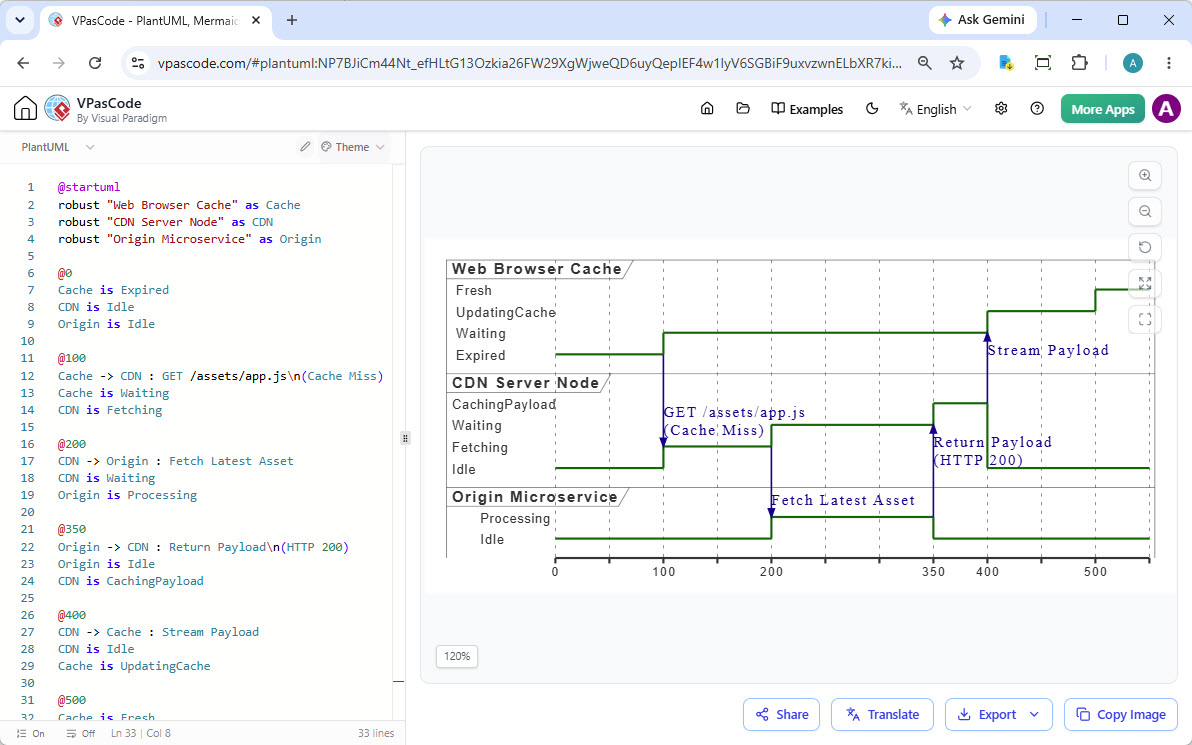1192x745 pixels.
Task: Open Chrome profile avatar in toolbar
Action: click(x=1133, y=63)
